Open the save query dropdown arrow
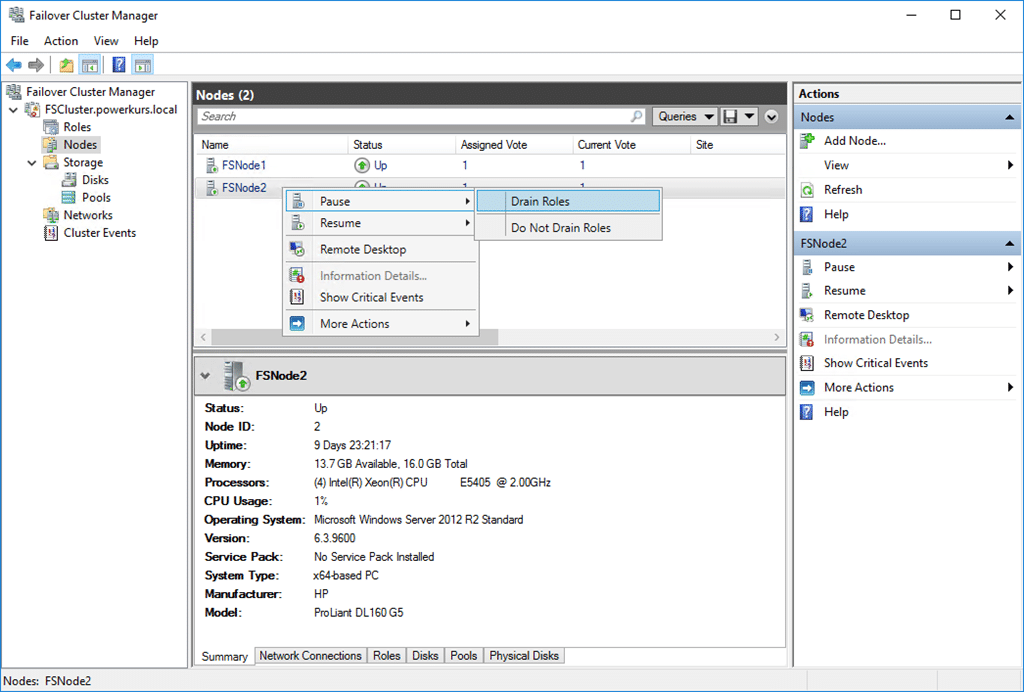This screenshot has height=692, width=1024. pyautogui.click(x=749, y=117)
